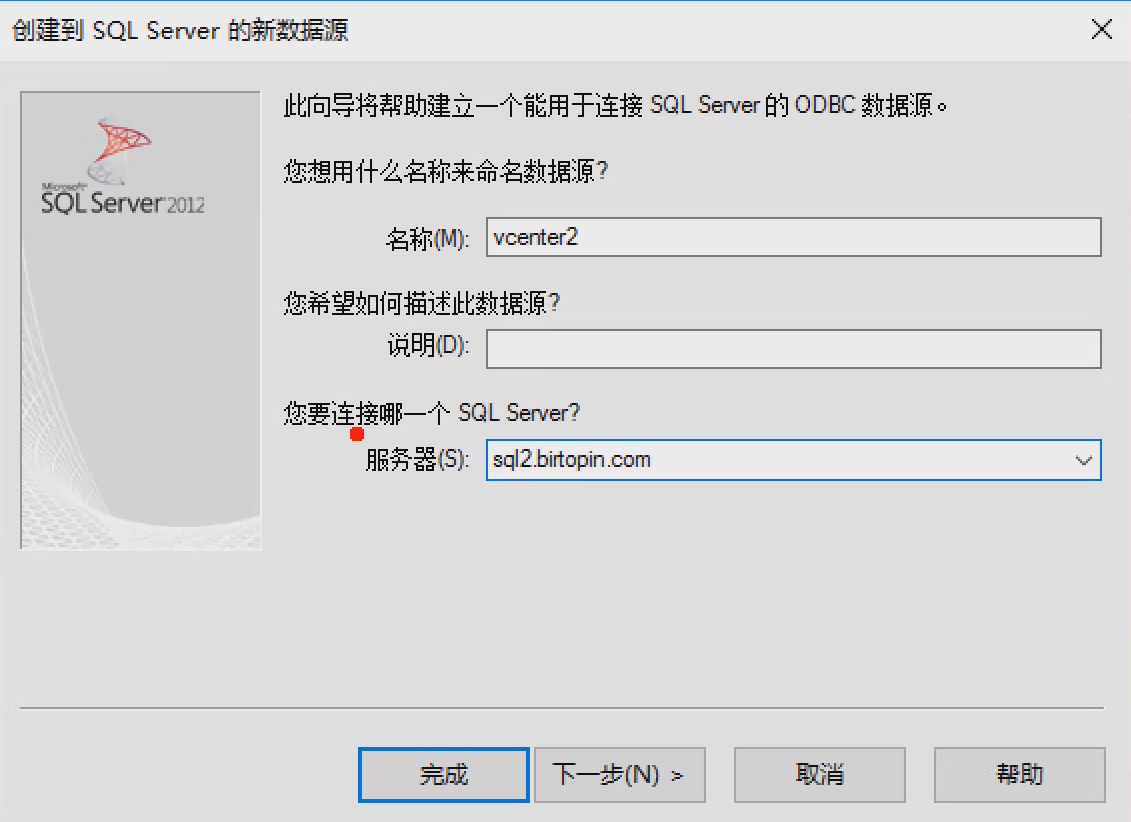Click the wizard intro text about ODBC 数据源
Screen dimensions: 1131x822
tap(615, 105)
